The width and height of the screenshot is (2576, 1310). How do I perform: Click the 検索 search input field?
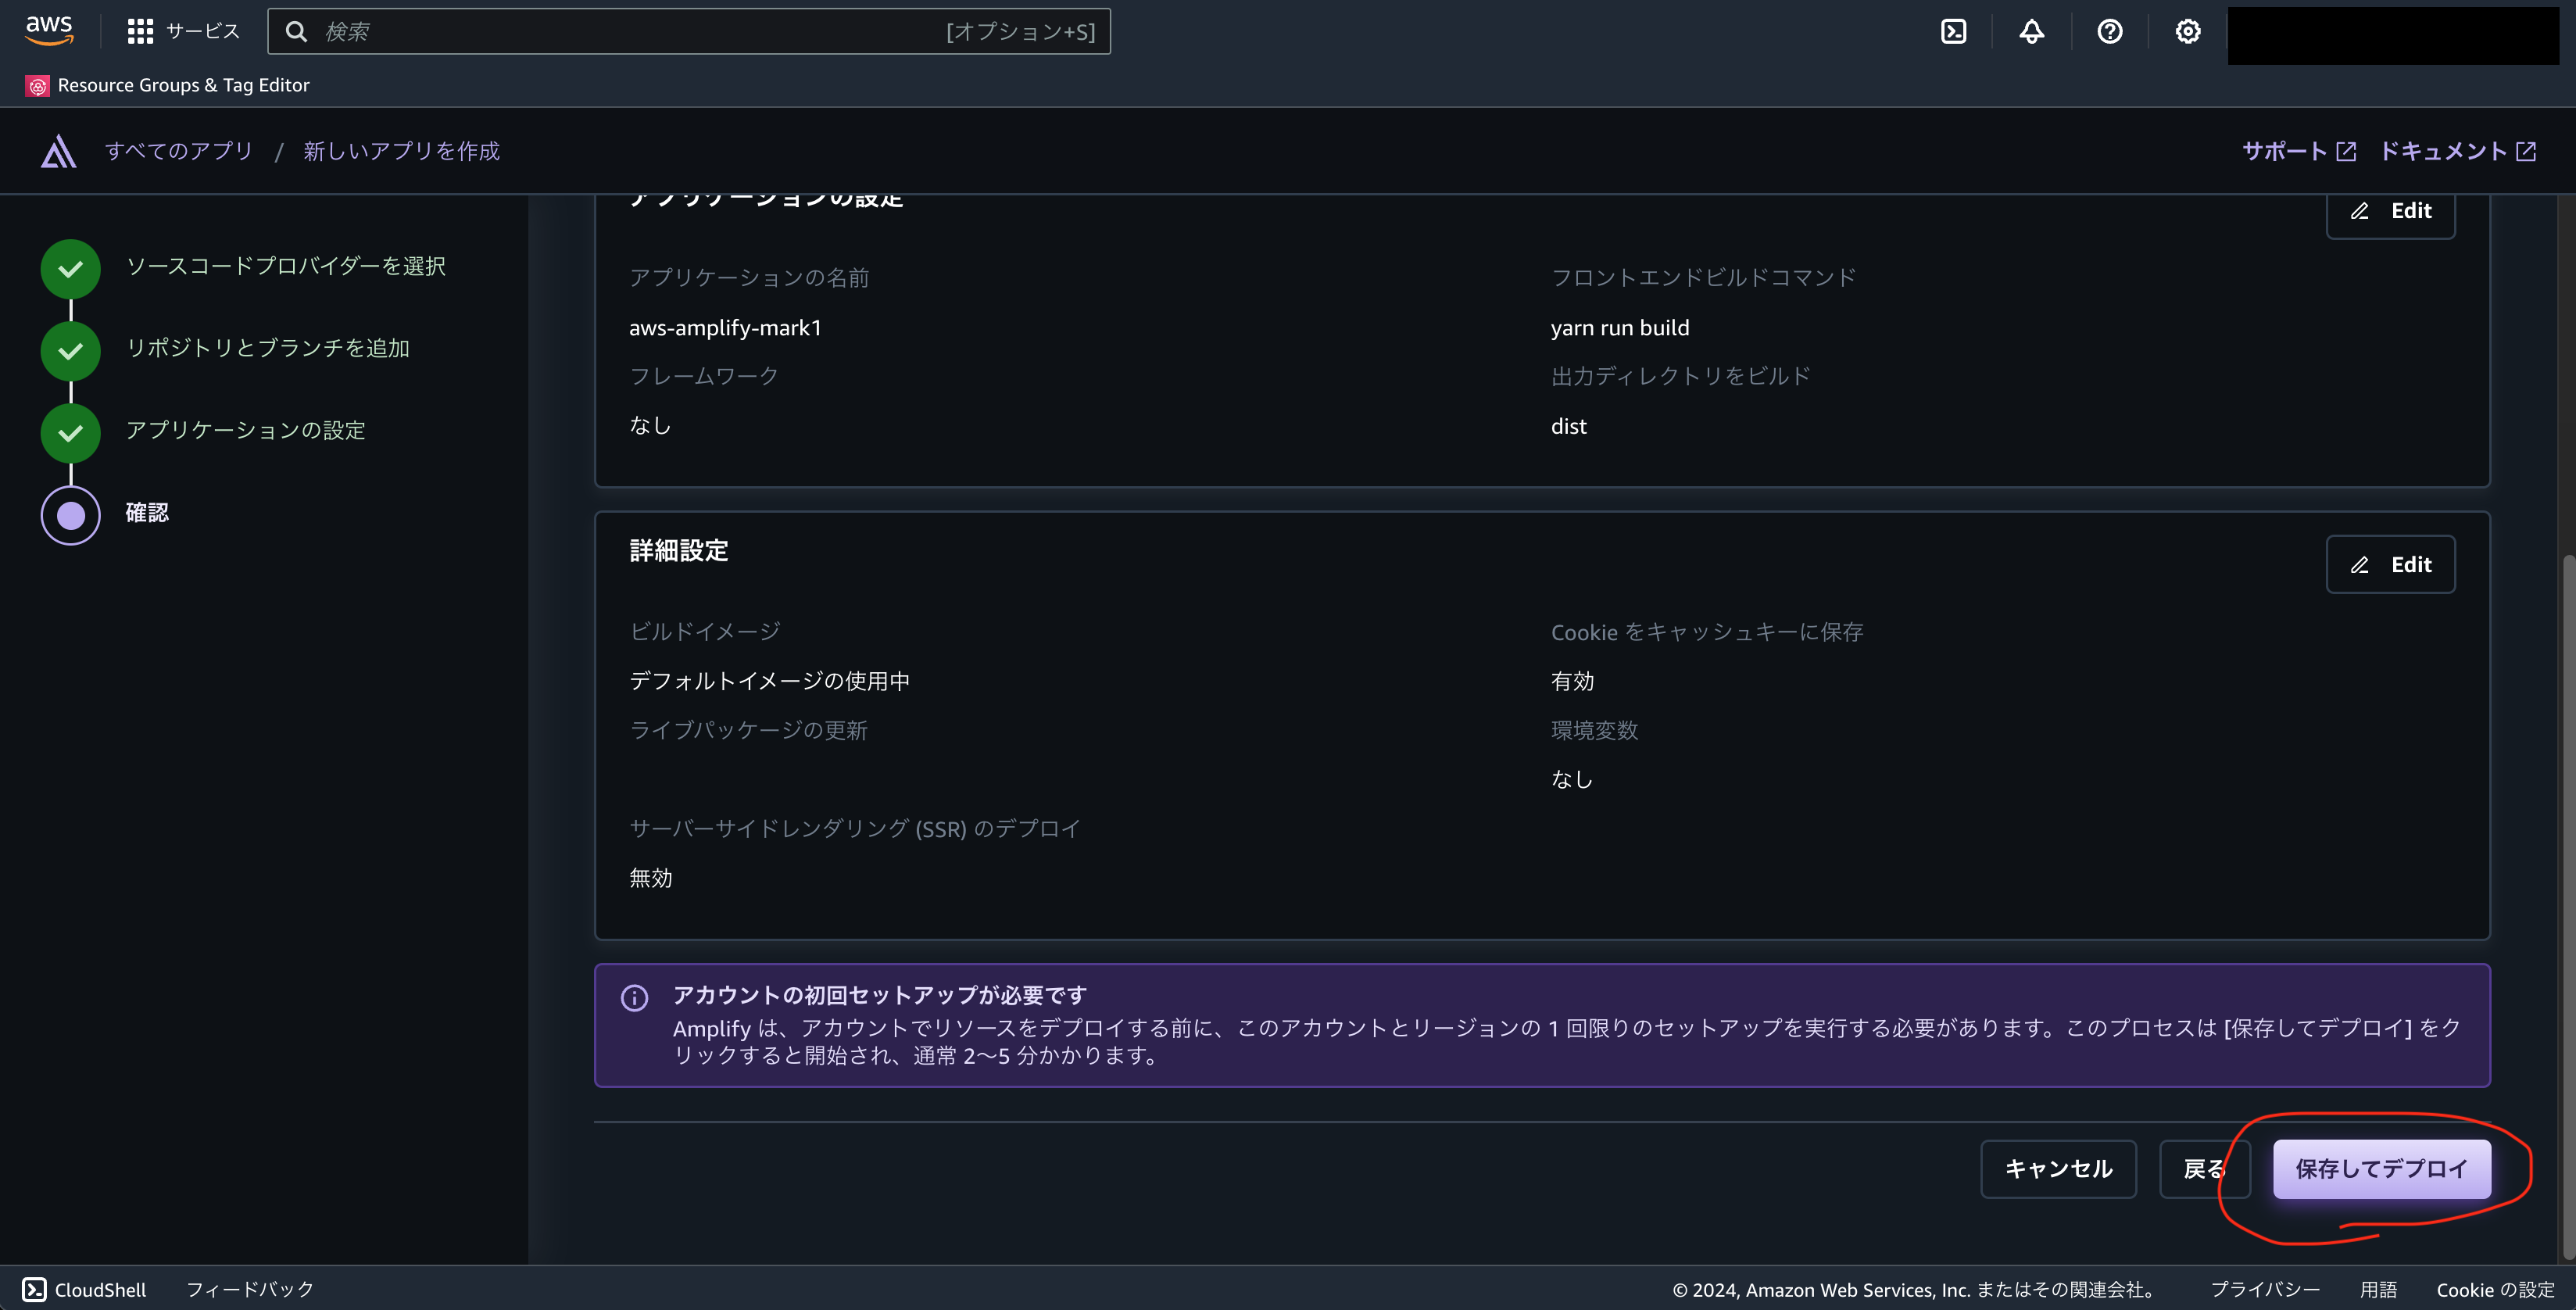(690, 31)
